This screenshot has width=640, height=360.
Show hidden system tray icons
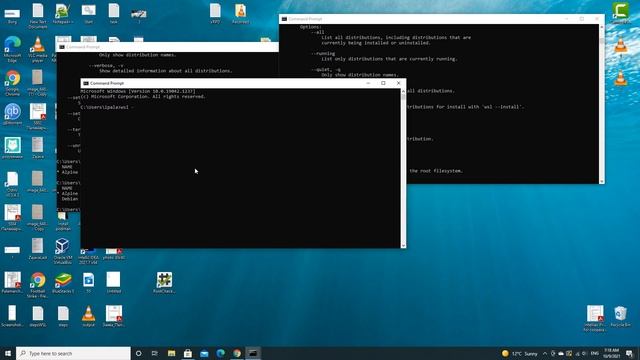coord(545,353)
